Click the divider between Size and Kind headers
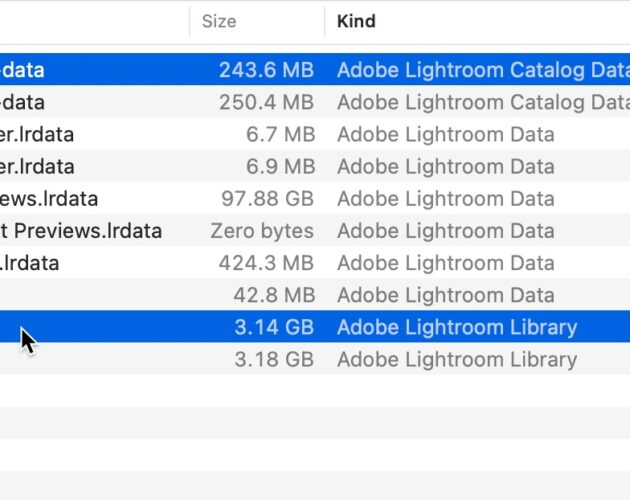This screenshot has width=630, height=500. [325, 21]
